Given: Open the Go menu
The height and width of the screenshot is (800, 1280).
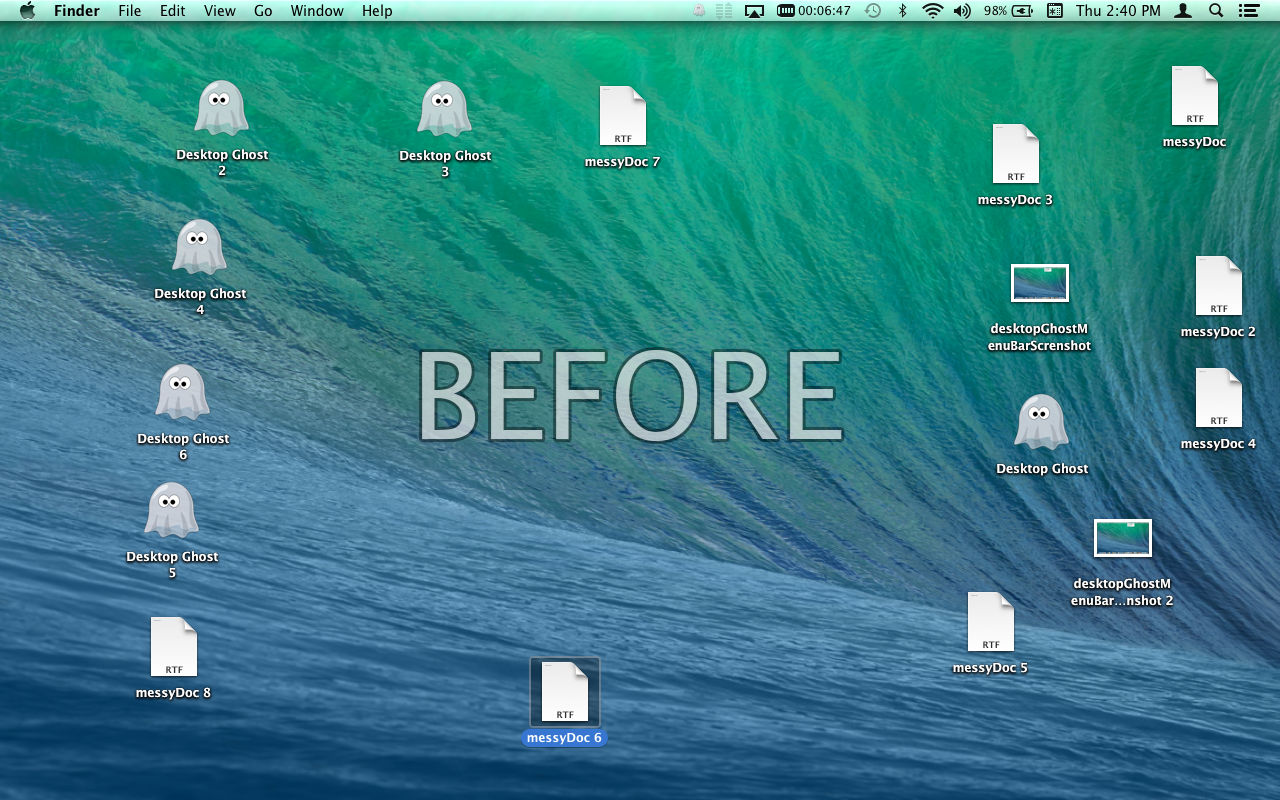Looking at the screenshot, I should (x=263, y=11).
